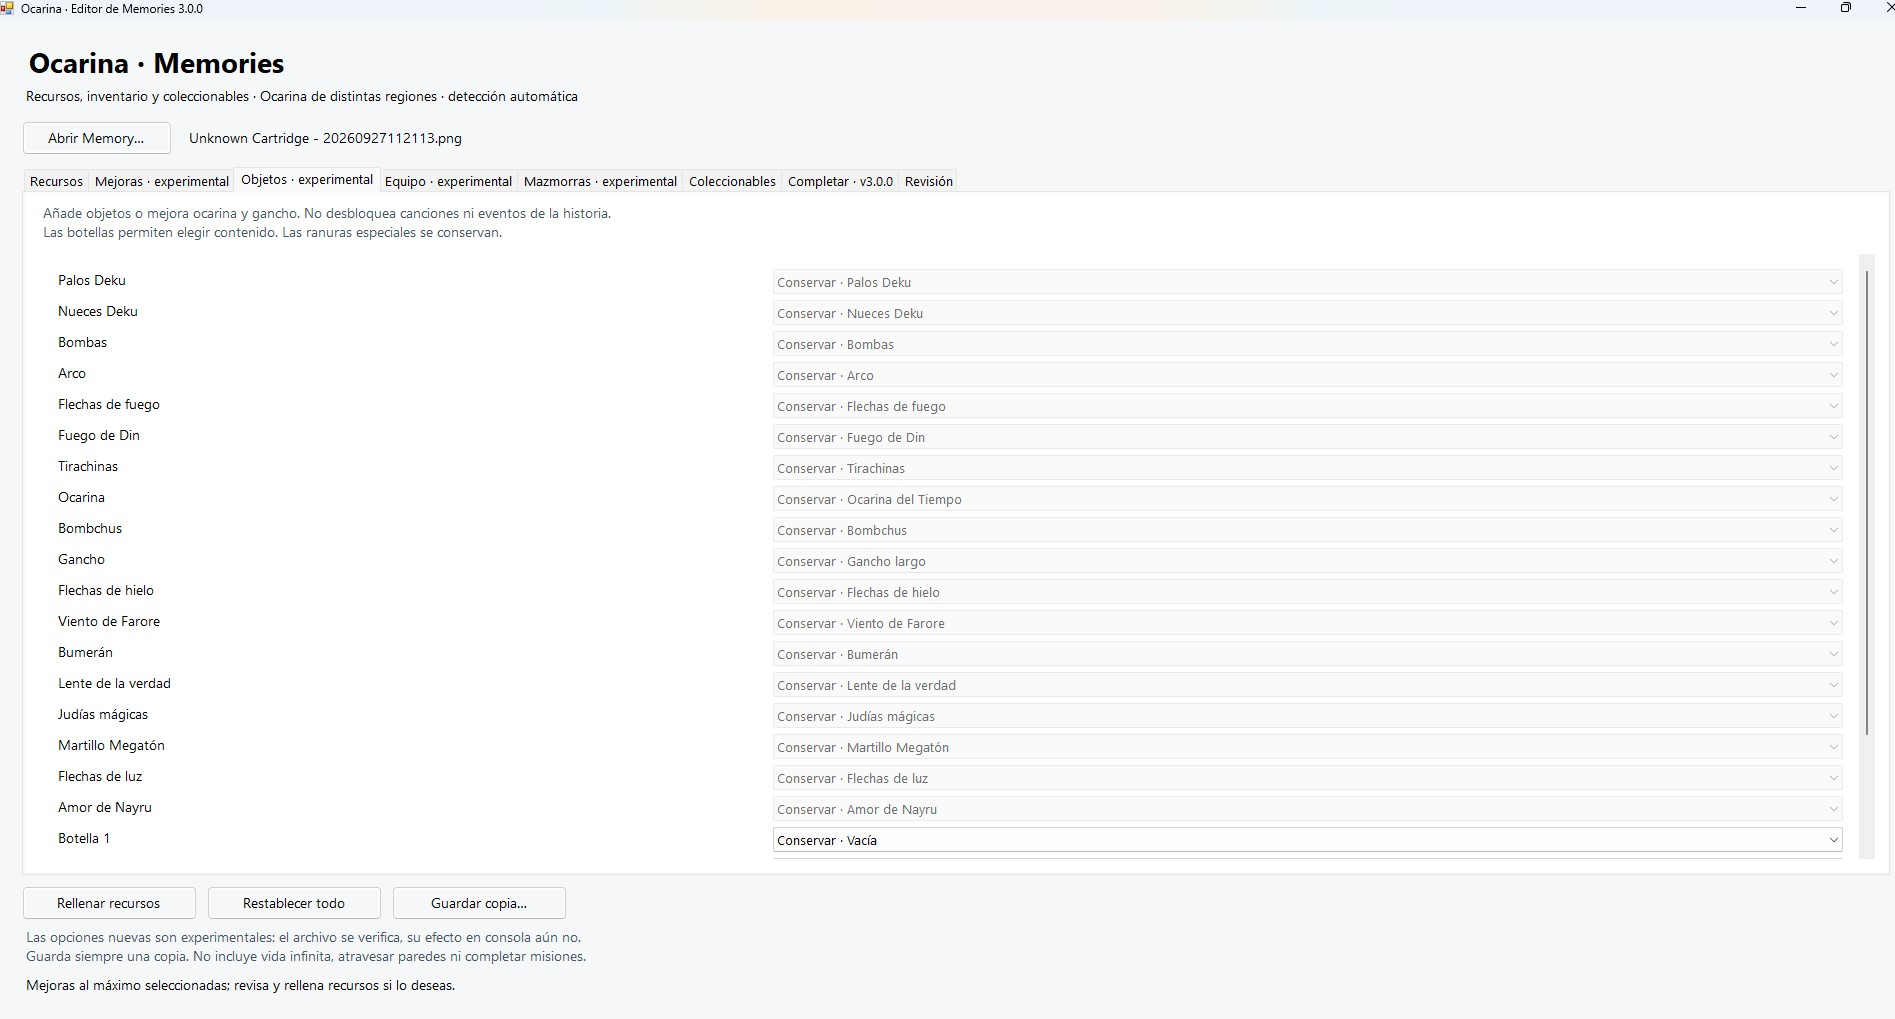1895x1019 pixels.
Task: Click the Ocarina · Memories heading
Action: coord(157,63)
